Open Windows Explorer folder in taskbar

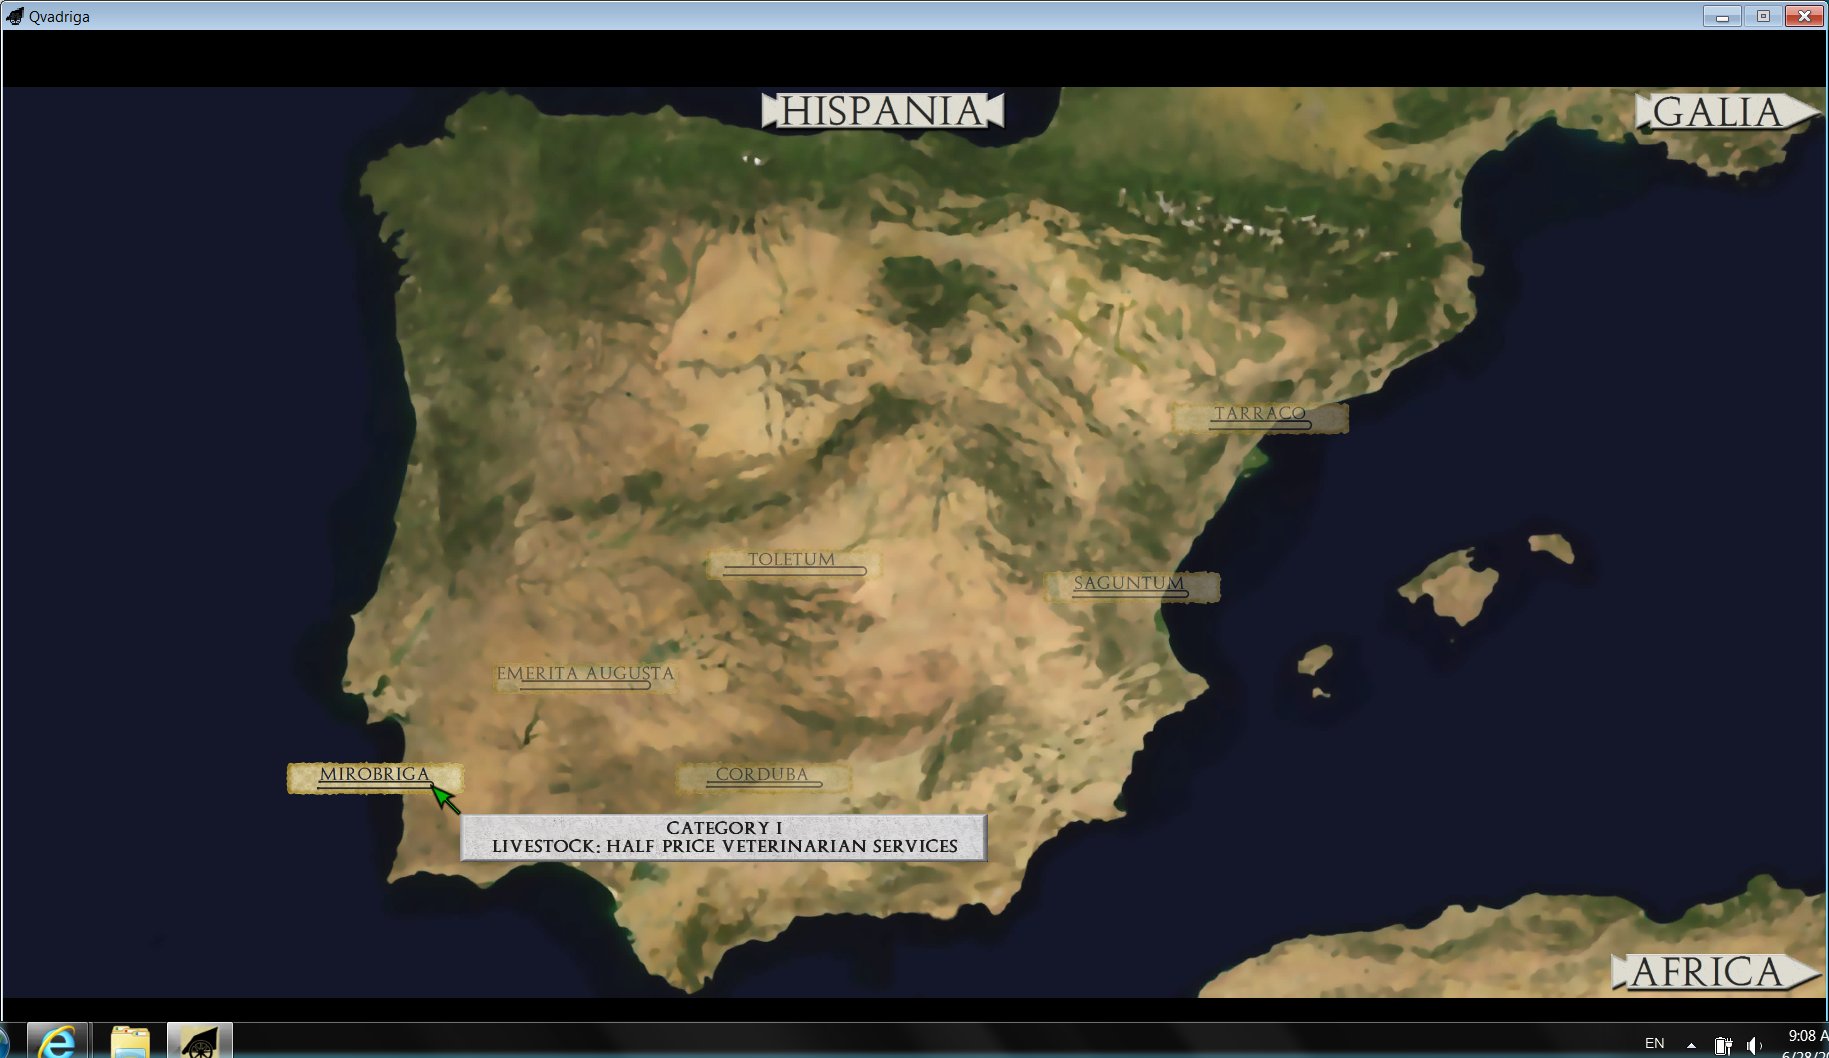click(x=129, y=1041)
